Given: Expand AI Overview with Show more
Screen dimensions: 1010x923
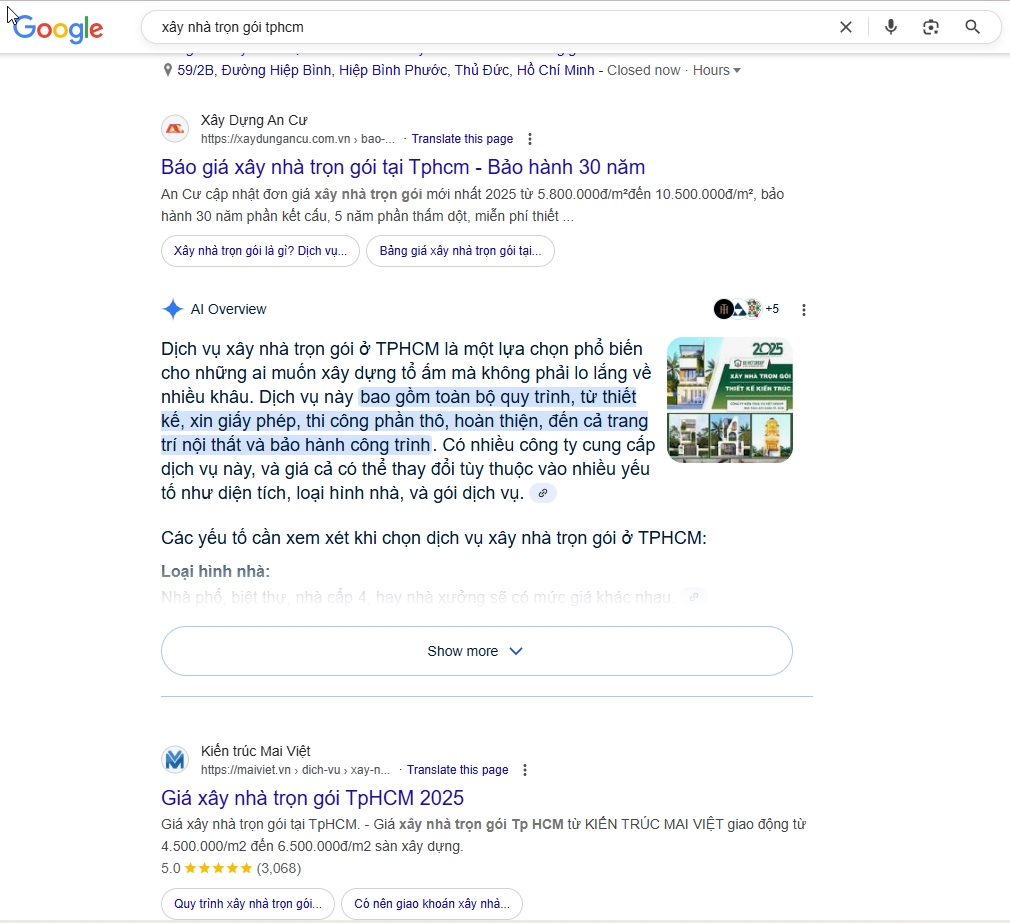Looking at the screenshot, I should pos(477,651).
